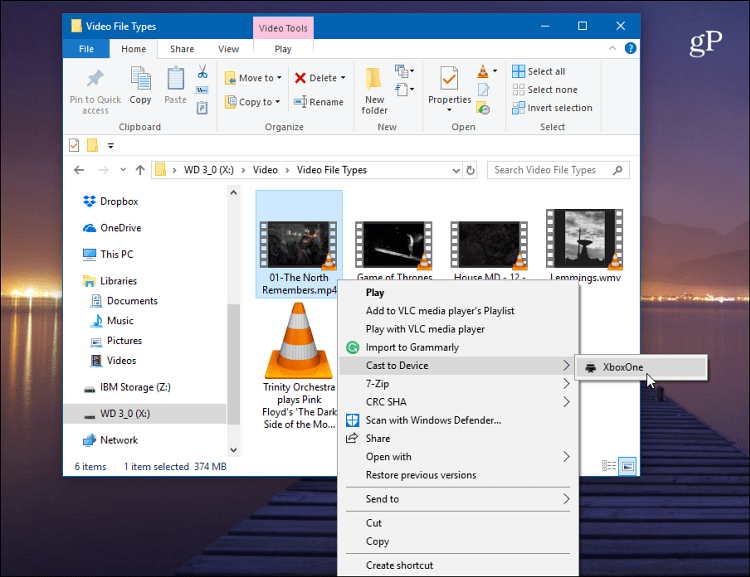Image resolution: width=750 pixels, height=577 pixels.
Task: Select the Lemmings.wmv video thumbnail
Action: pyautogui.click(x=585, y=238)
